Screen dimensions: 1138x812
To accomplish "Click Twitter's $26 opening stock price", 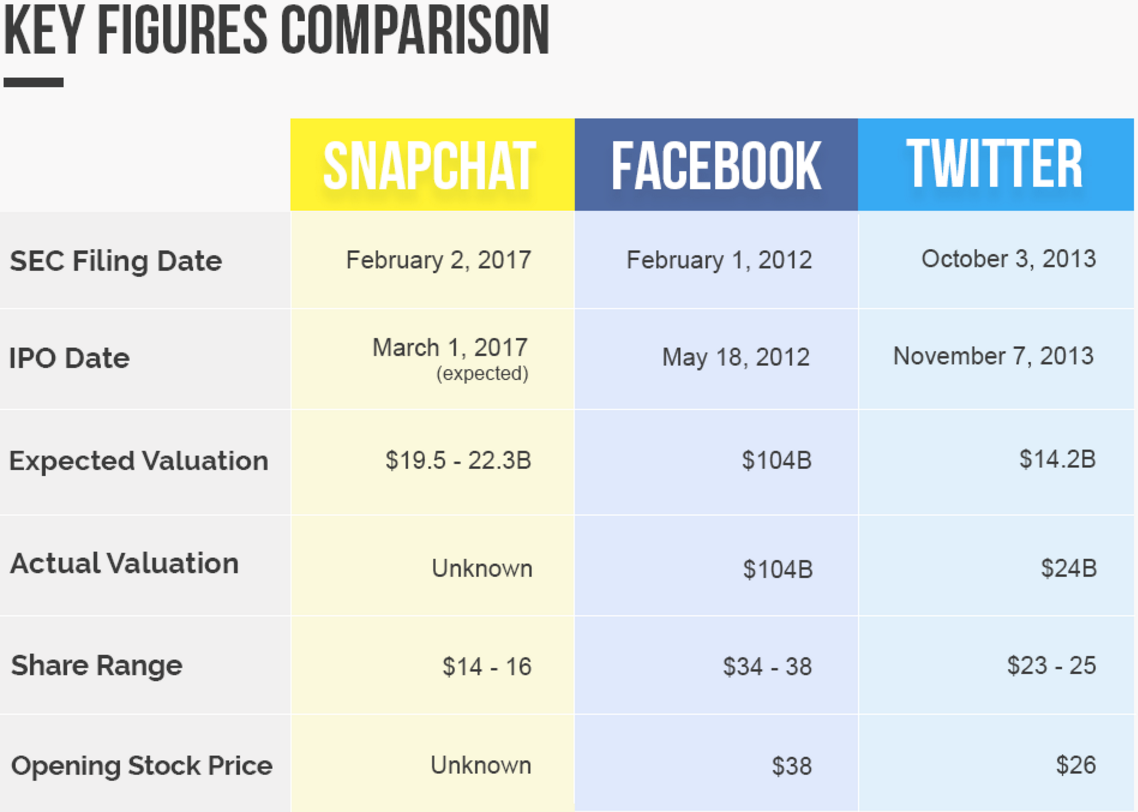I will pos(1076,765).
